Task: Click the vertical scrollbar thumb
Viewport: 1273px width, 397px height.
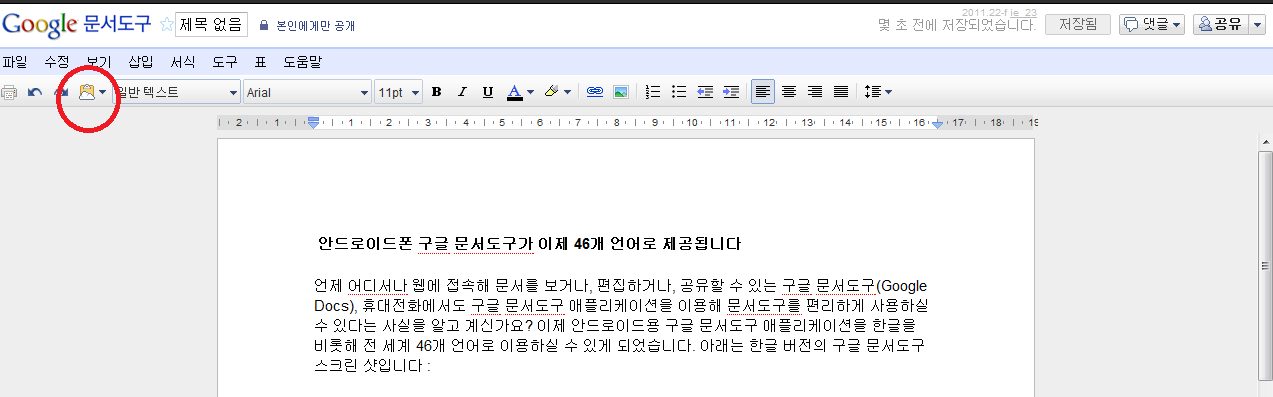Action: (1265, 265)
